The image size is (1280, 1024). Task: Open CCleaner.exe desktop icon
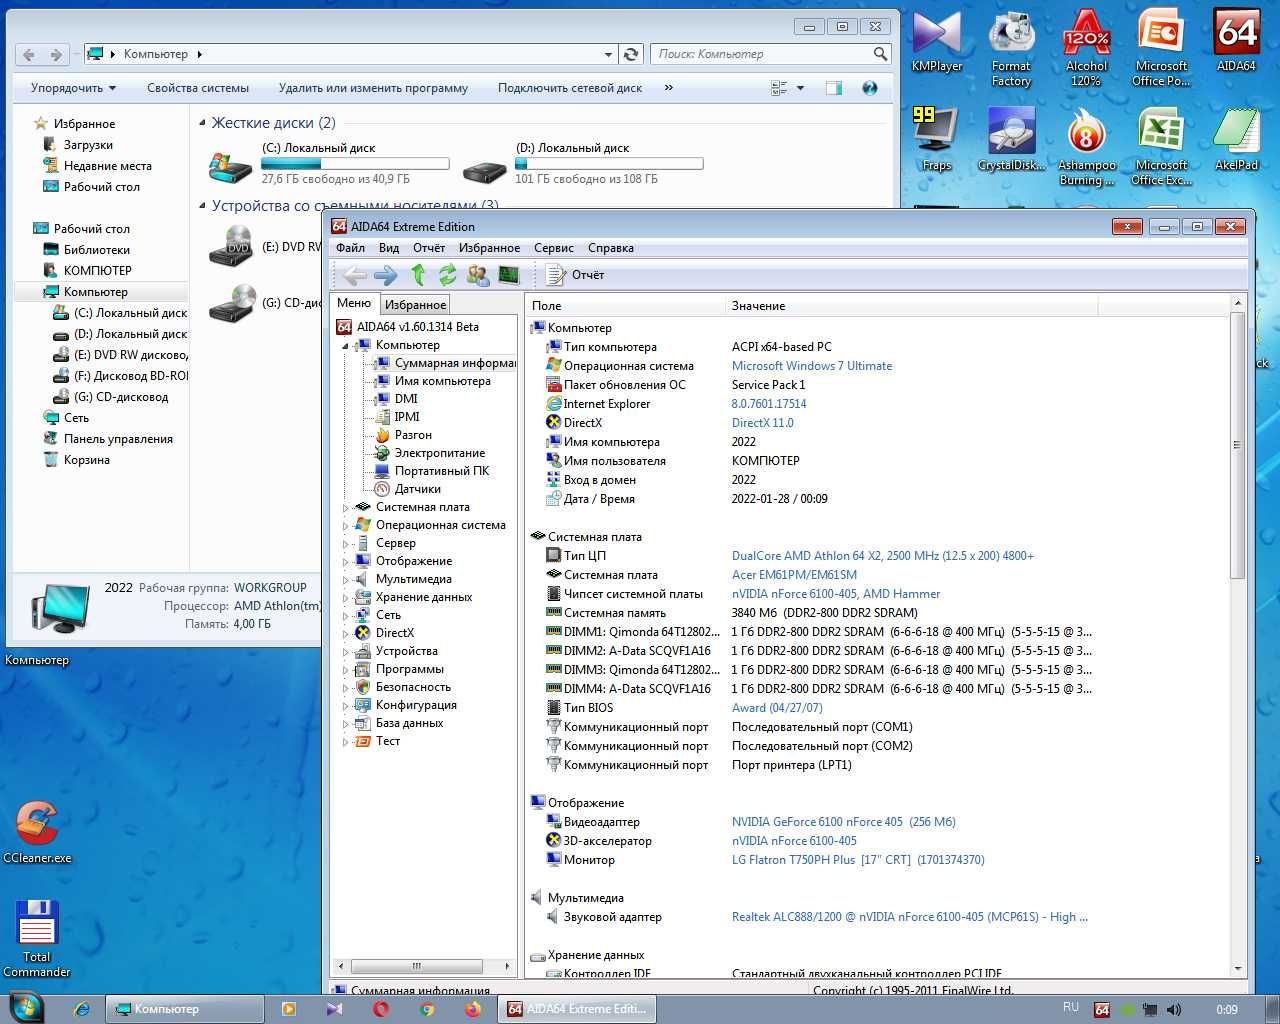click(37, 832)
